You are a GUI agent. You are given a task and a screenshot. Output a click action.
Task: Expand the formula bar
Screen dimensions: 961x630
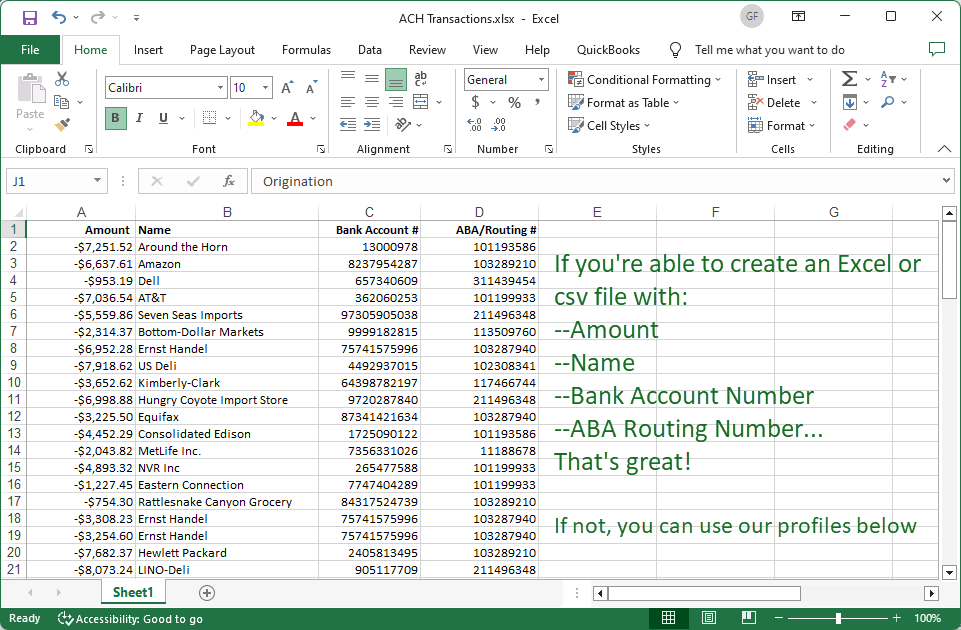(x=946, y=180)
